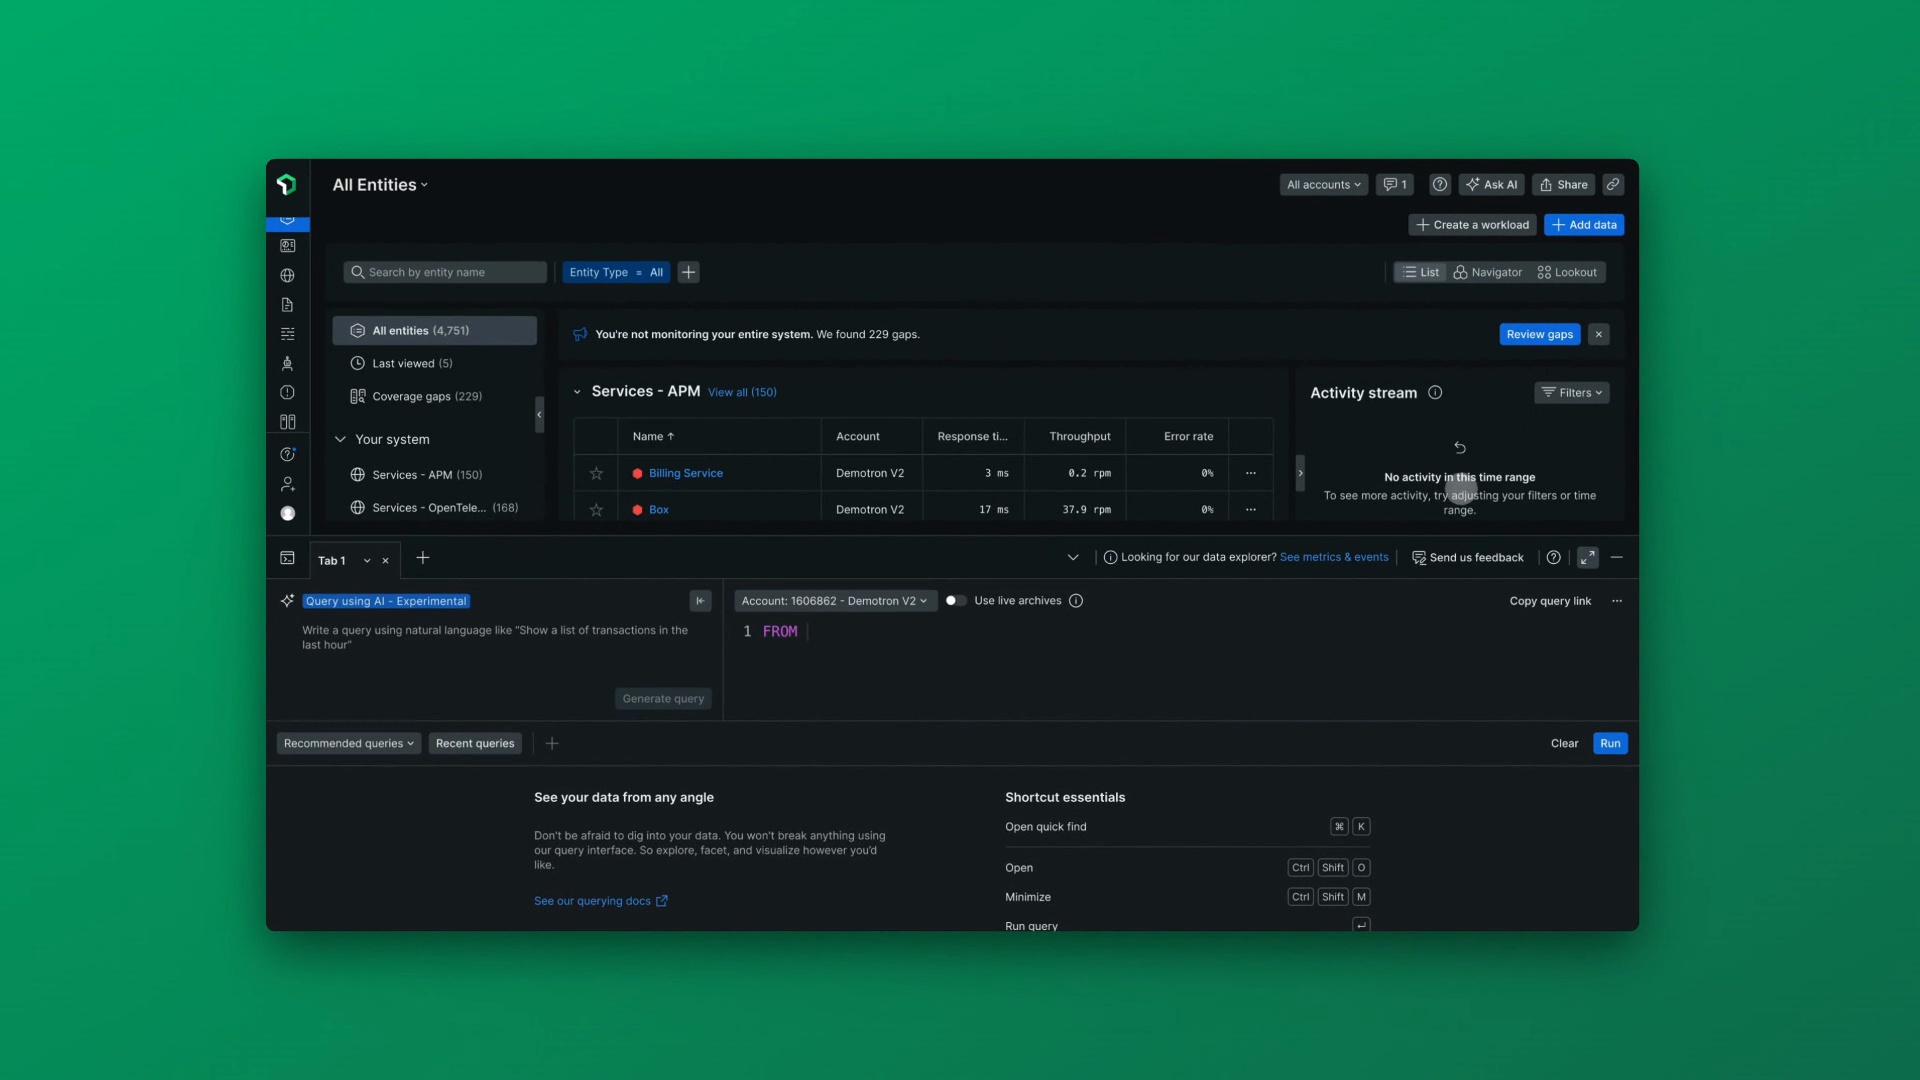
Task: Focus the Search by entity name field
Action: pos(445,272)
